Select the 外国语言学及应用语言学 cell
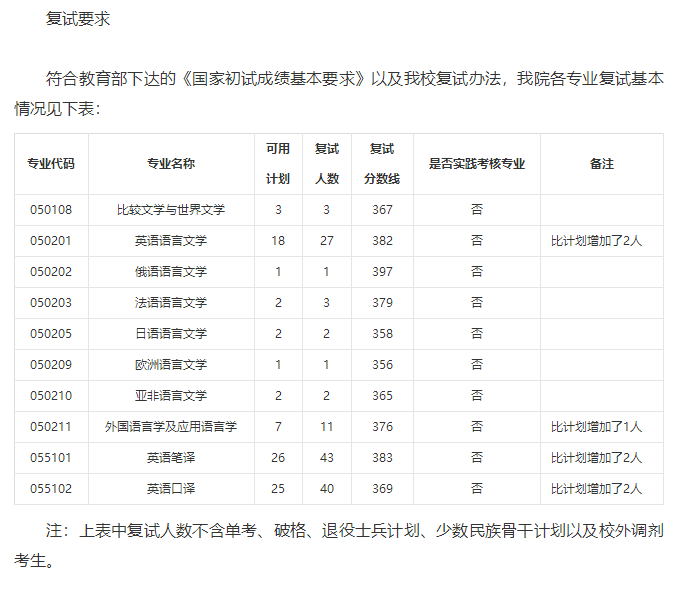 coord(171,427)
